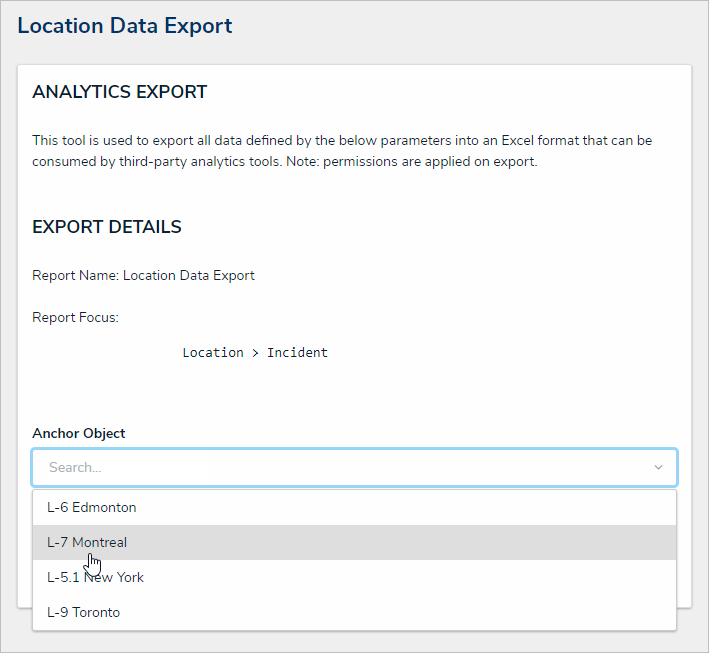Click the Anchor Object field label
Screen dimensions: 709x653
point(79,433)
